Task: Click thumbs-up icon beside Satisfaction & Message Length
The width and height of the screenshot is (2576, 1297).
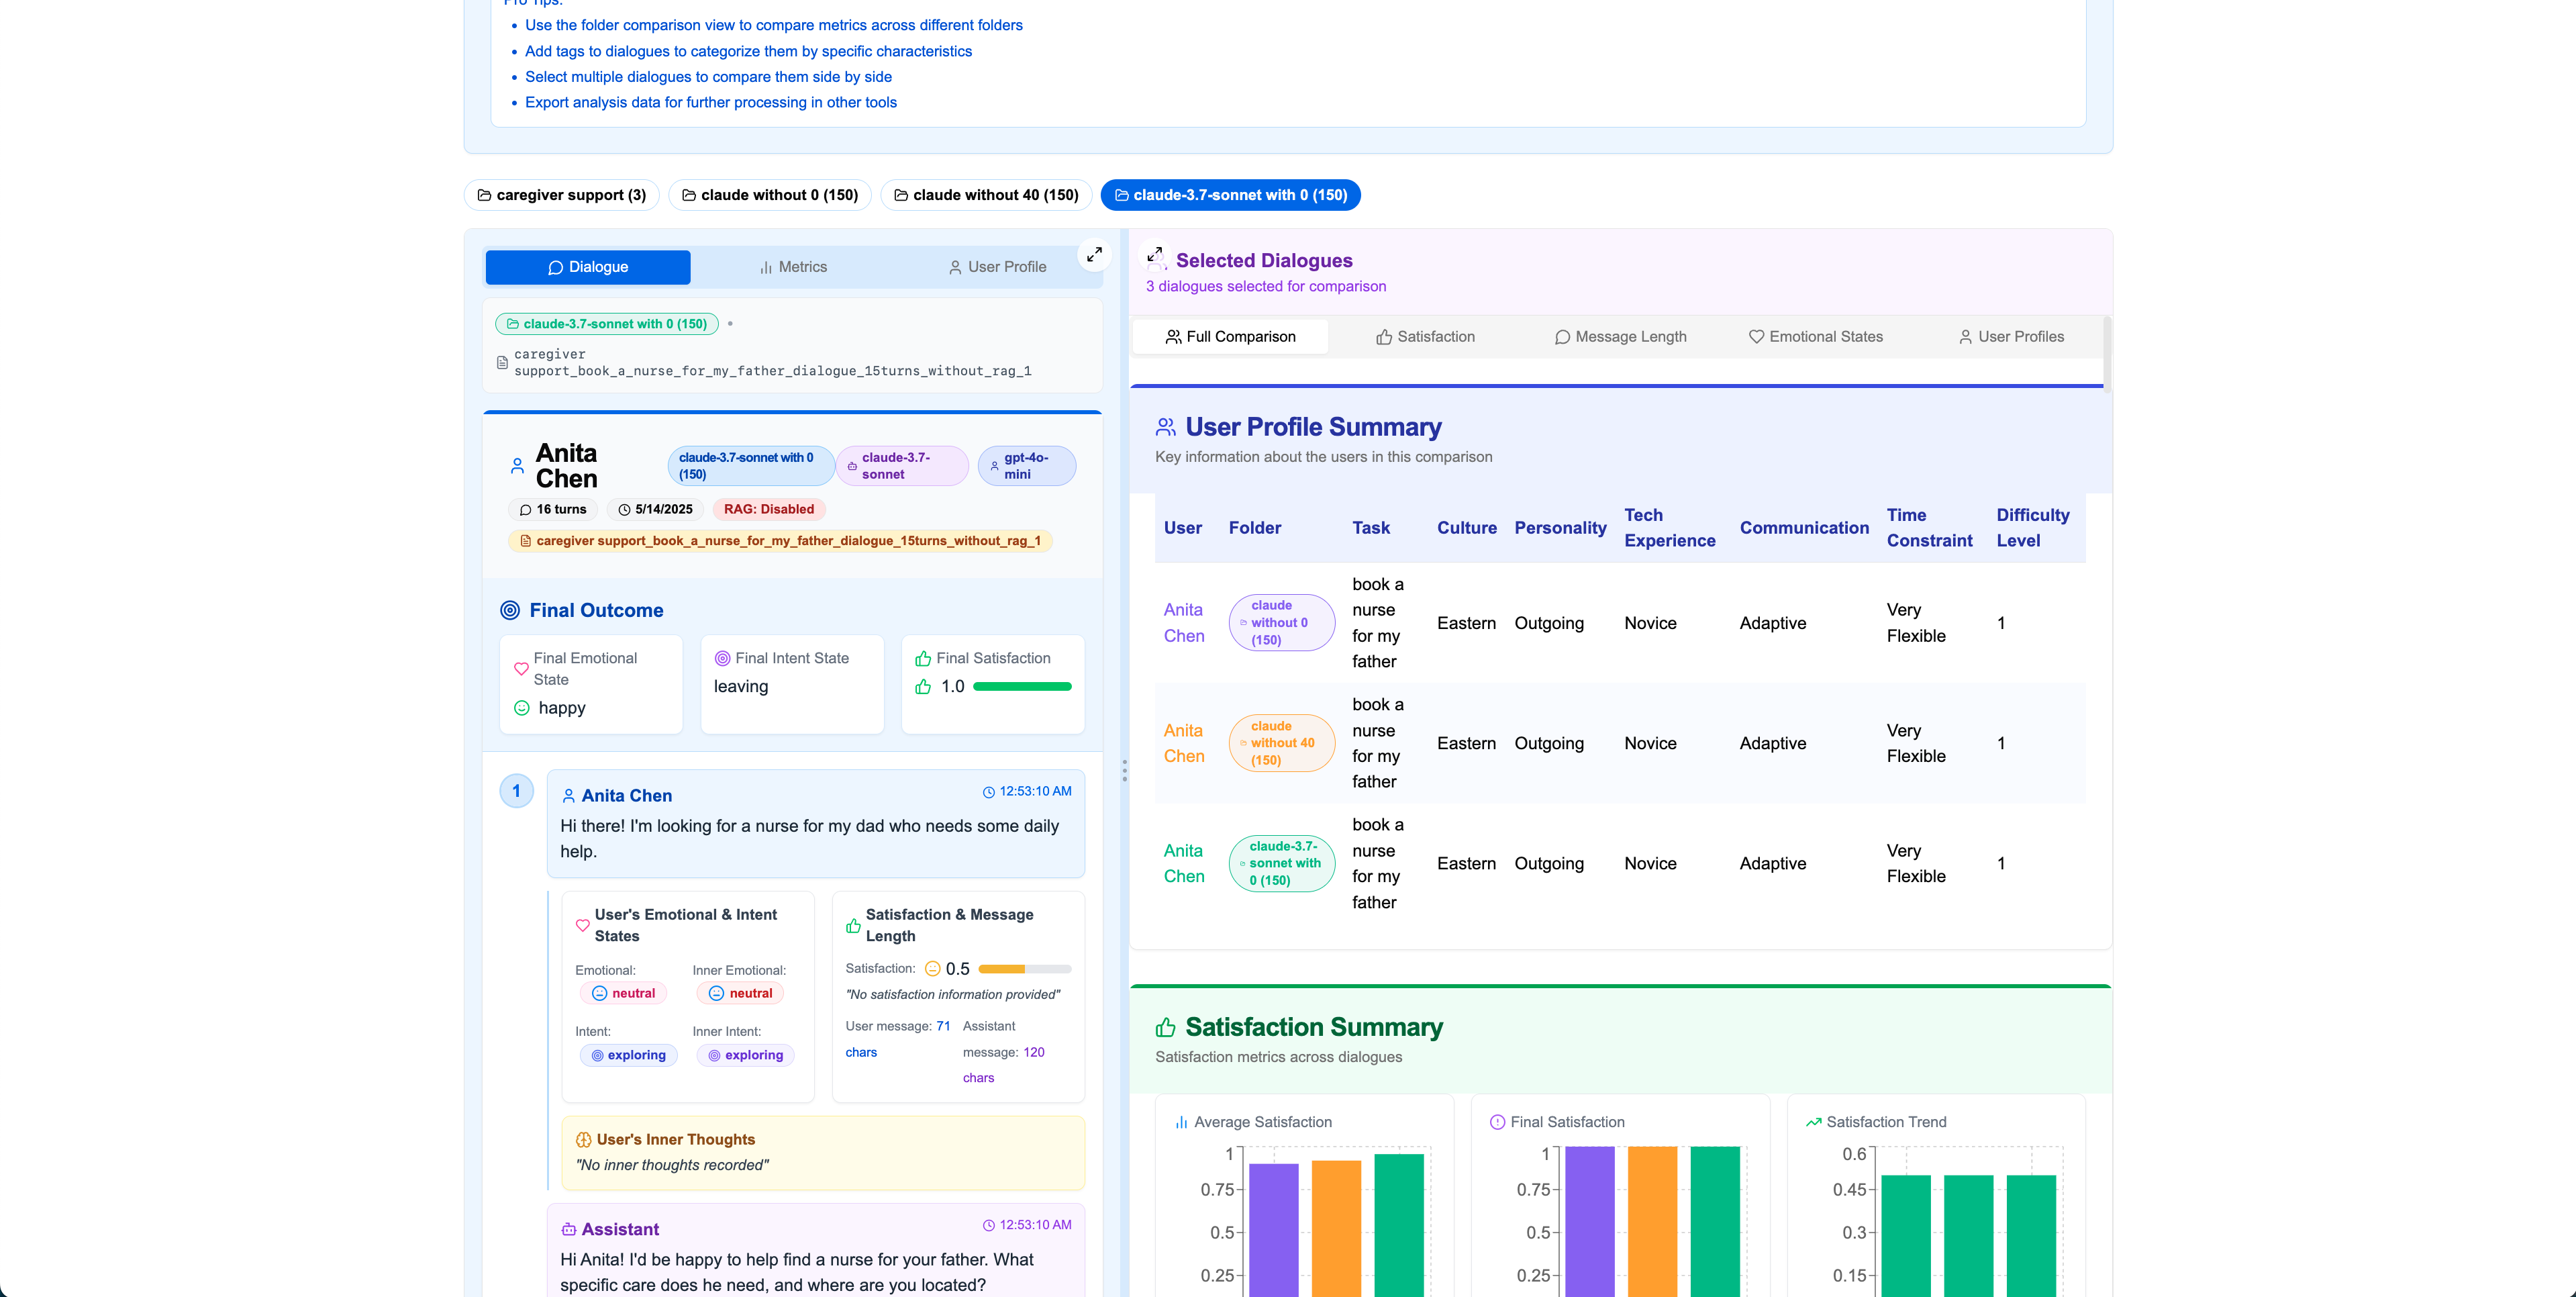Action: (x=853, y=925)
